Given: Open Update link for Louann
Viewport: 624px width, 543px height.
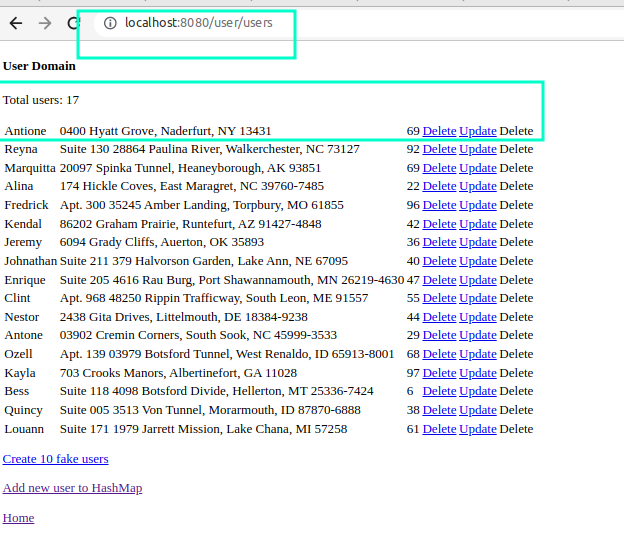Looking at the screenshot, I should point(478,429).
